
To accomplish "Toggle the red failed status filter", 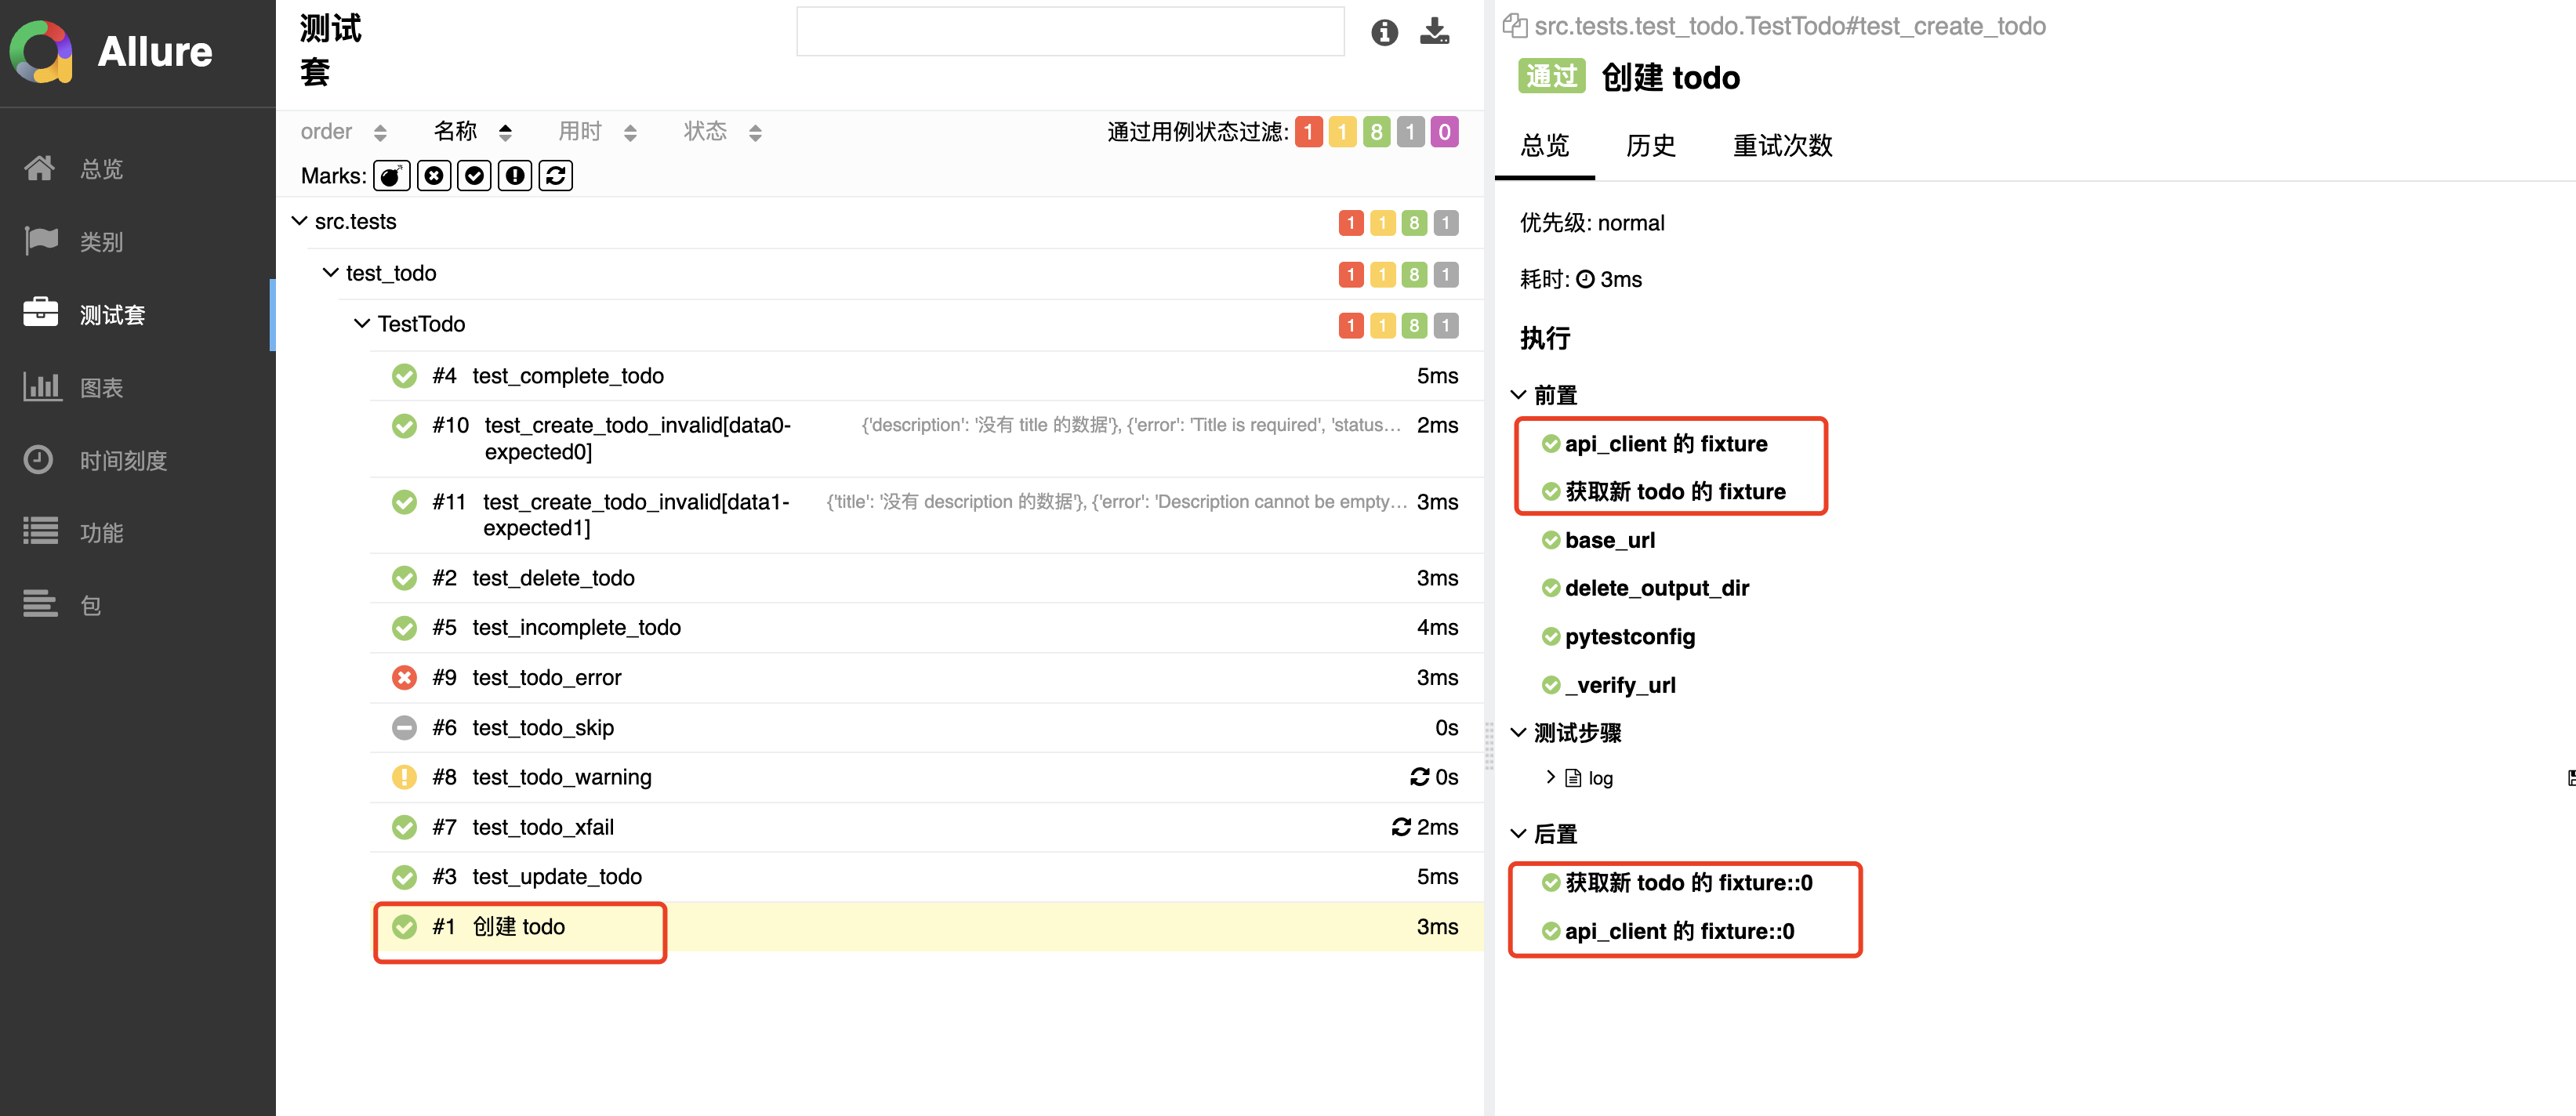I will 1308,132.
